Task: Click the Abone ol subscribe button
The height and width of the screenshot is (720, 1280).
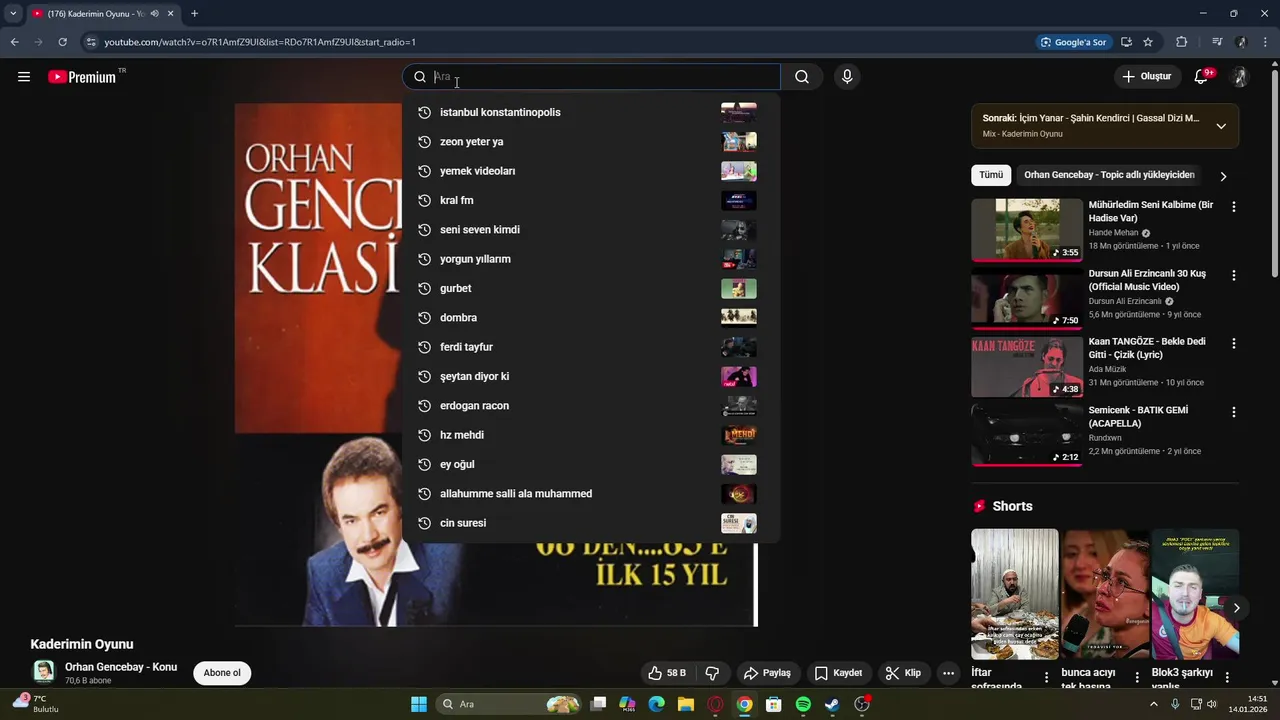Action: point(222,673)
